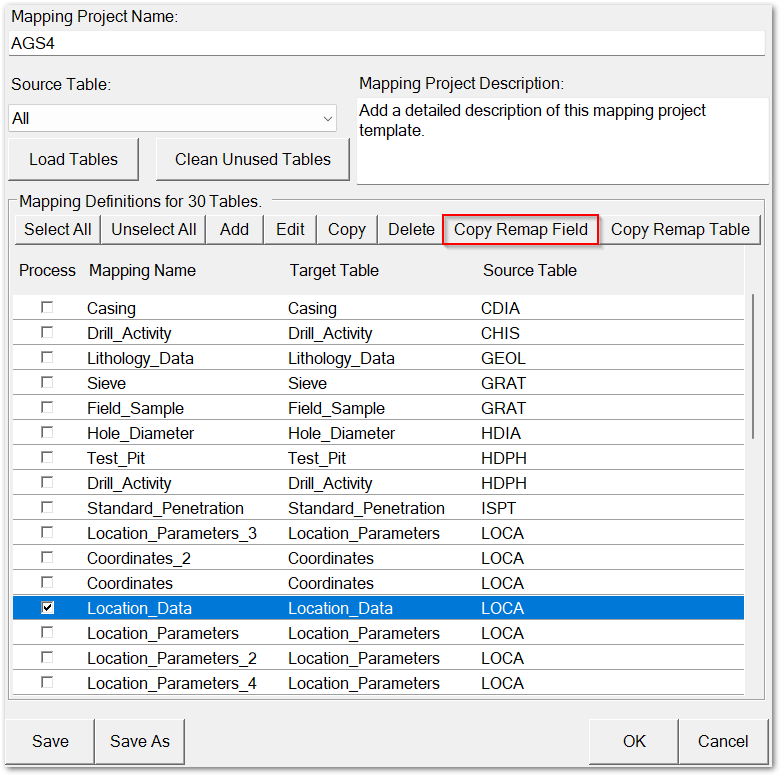Select the Location_Parameters_3 mapping name

tap(172, 533)
